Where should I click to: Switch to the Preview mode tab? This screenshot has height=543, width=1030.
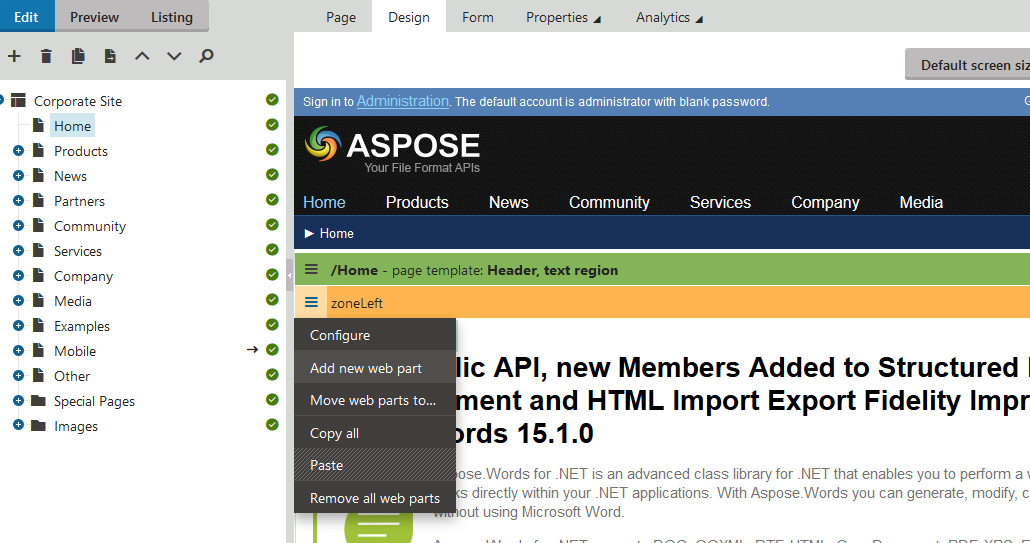point(95,17)
